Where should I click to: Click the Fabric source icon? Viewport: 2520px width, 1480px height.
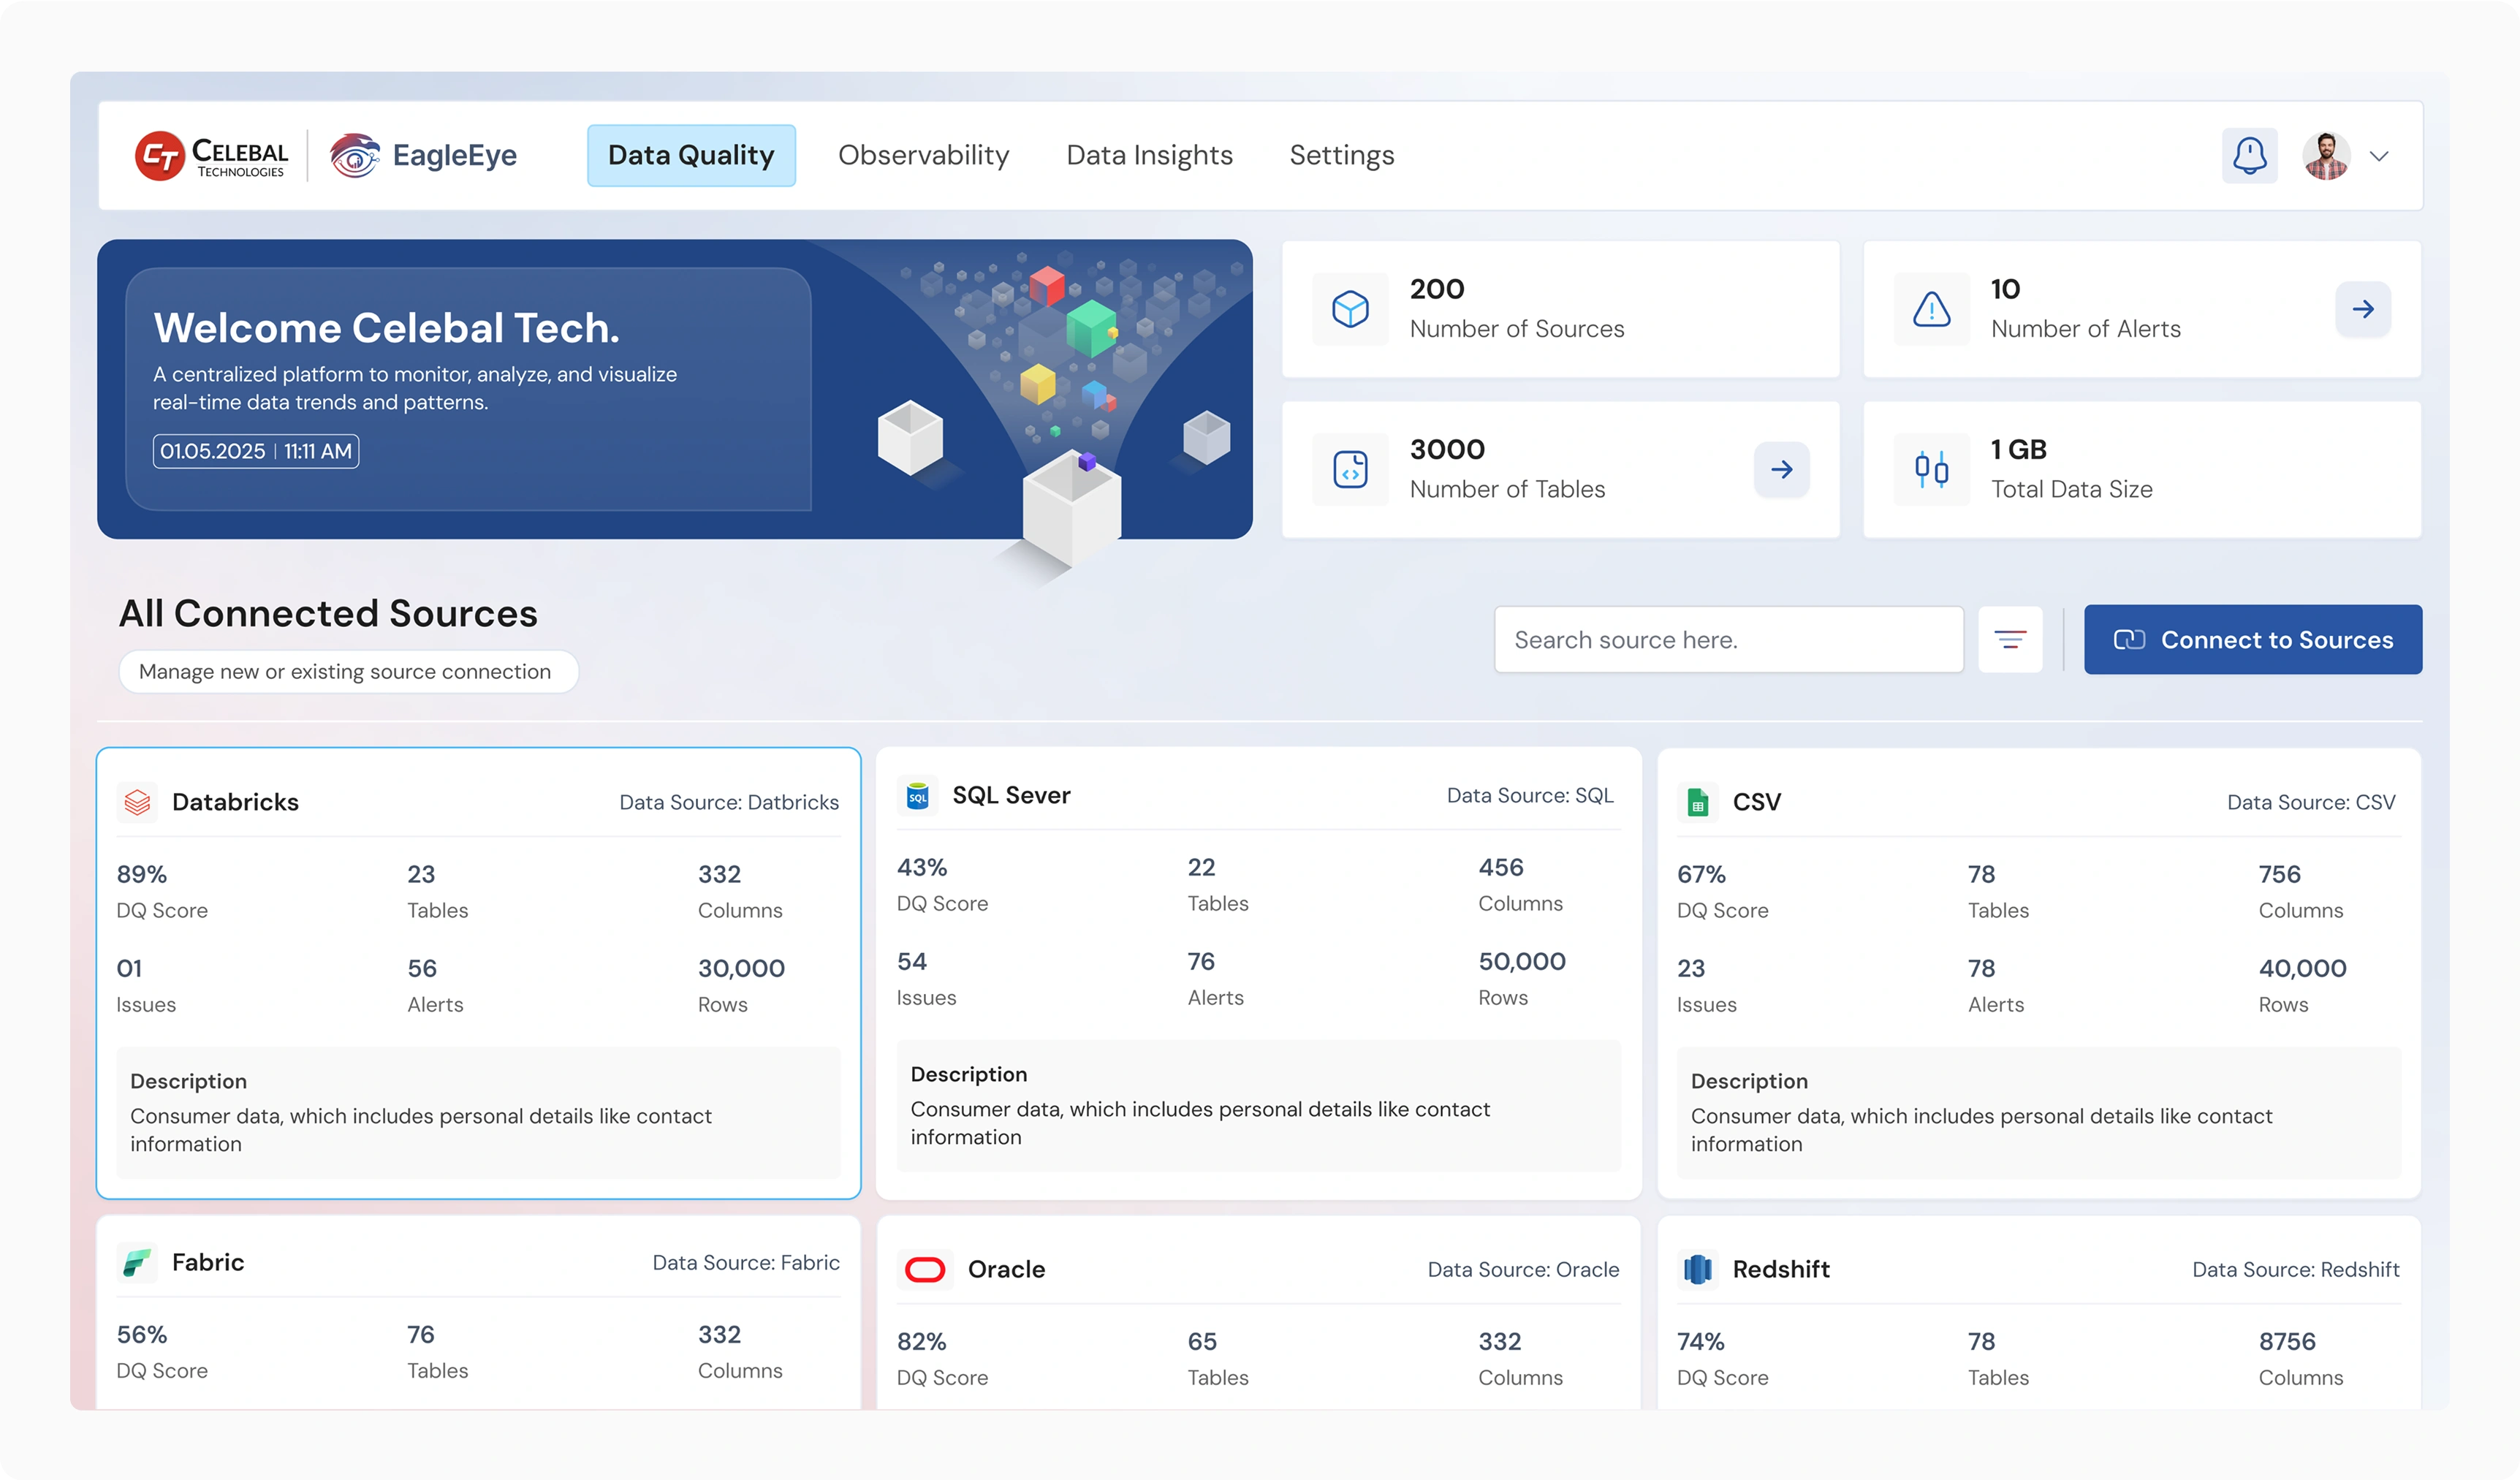(x=138, y=1262)
